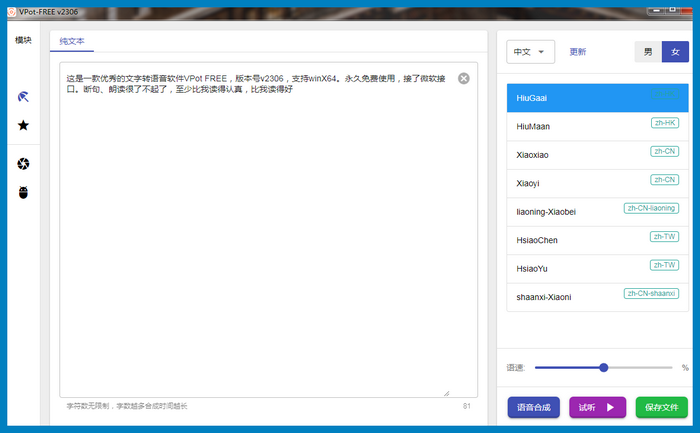Click the bug icon in the sidebar
Screen dimensions: 700x433
(23, 192)
